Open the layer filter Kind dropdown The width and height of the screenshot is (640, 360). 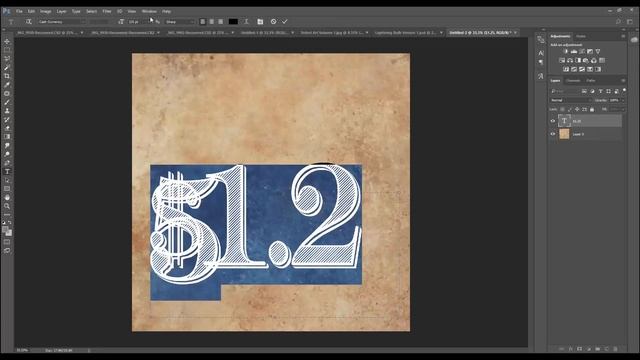pyautogui.click(x=564, y=91)
